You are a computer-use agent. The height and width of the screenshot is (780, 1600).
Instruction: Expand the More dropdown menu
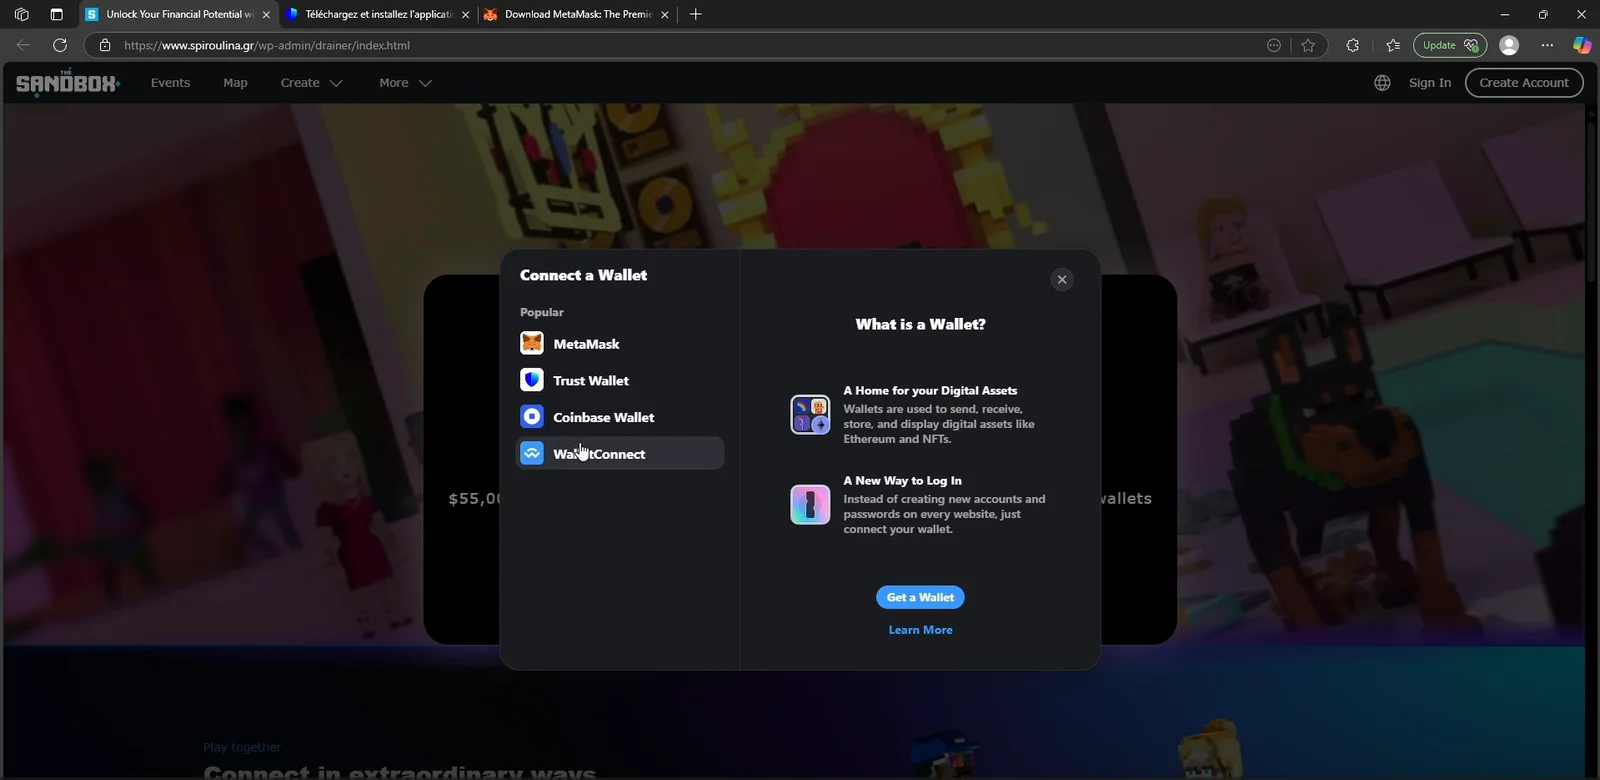[405, 83]
